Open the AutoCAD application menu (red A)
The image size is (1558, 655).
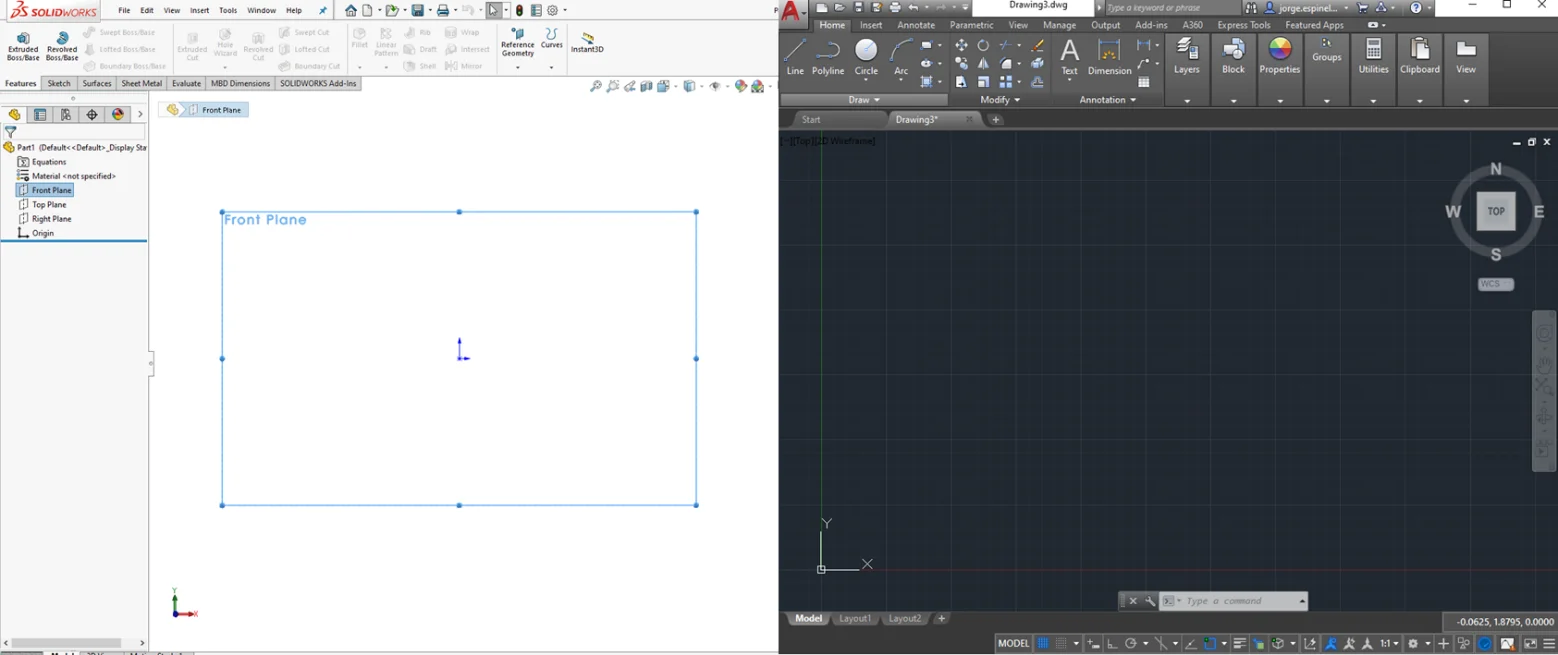[792, 12]
